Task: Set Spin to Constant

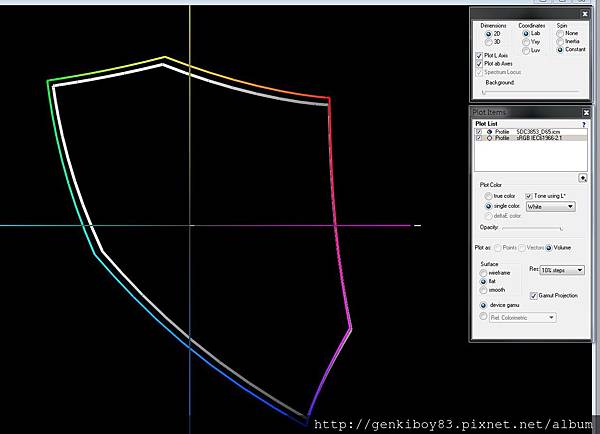Action: point(560,50)
